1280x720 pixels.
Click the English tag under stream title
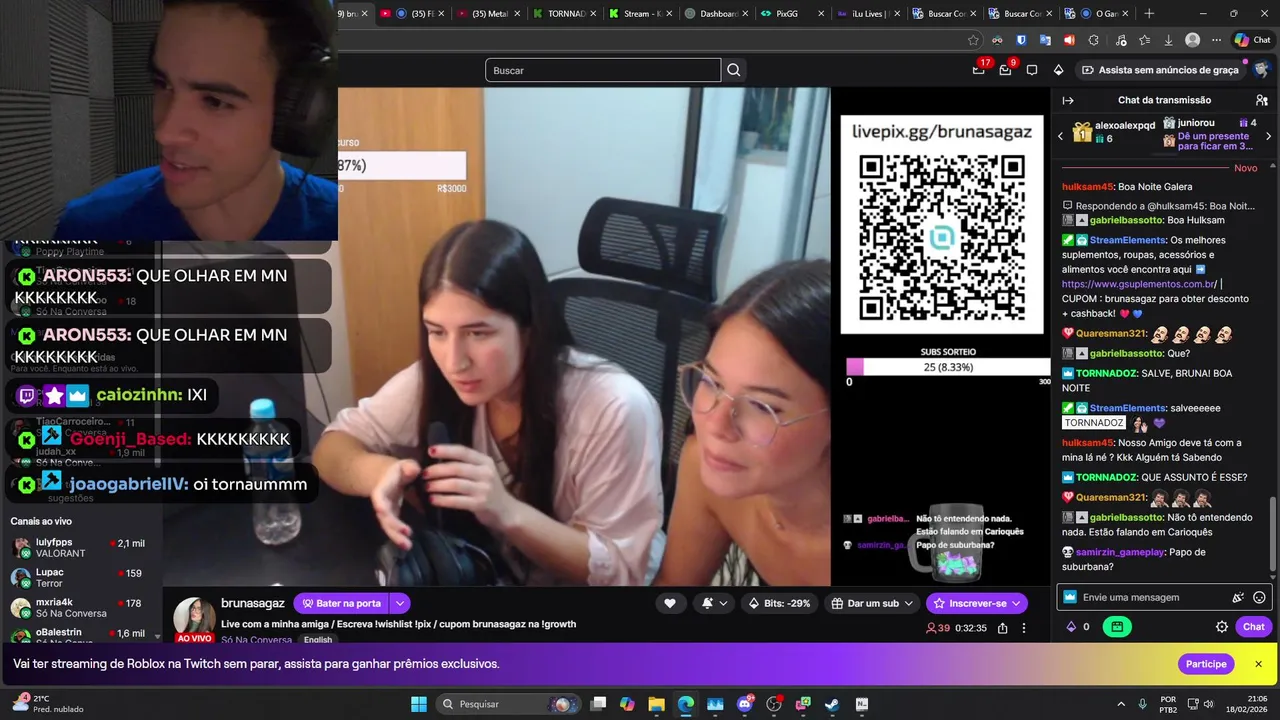tap(318, 640)
